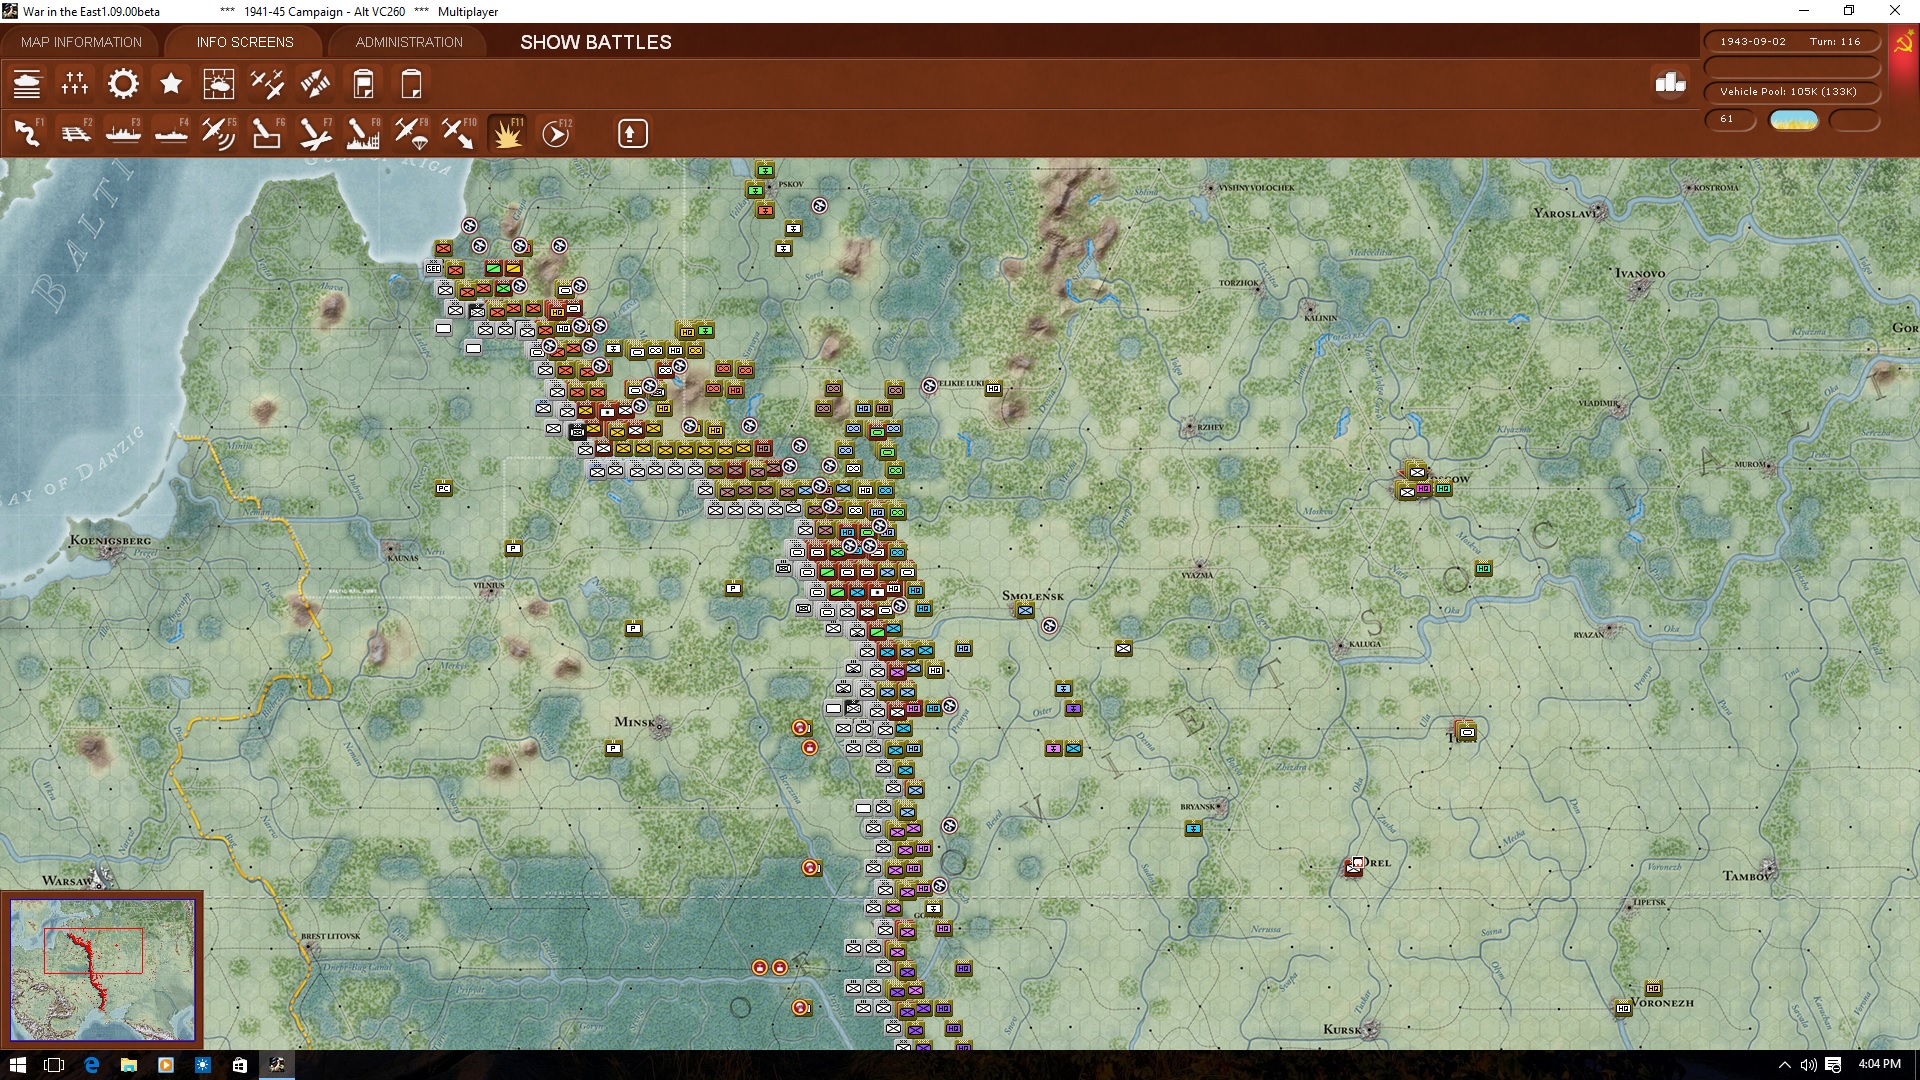This screenshot has height=1080, width=1920.
Task: Select the Administration tab
Action: [409, 42]
